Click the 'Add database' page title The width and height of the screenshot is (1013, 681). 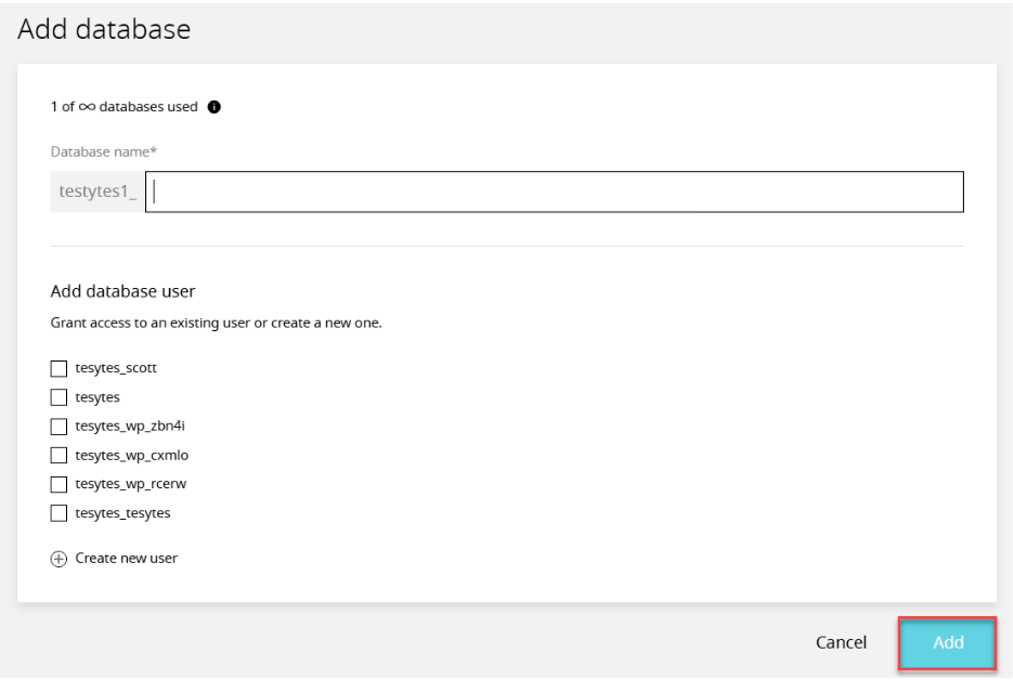point(104,30)
